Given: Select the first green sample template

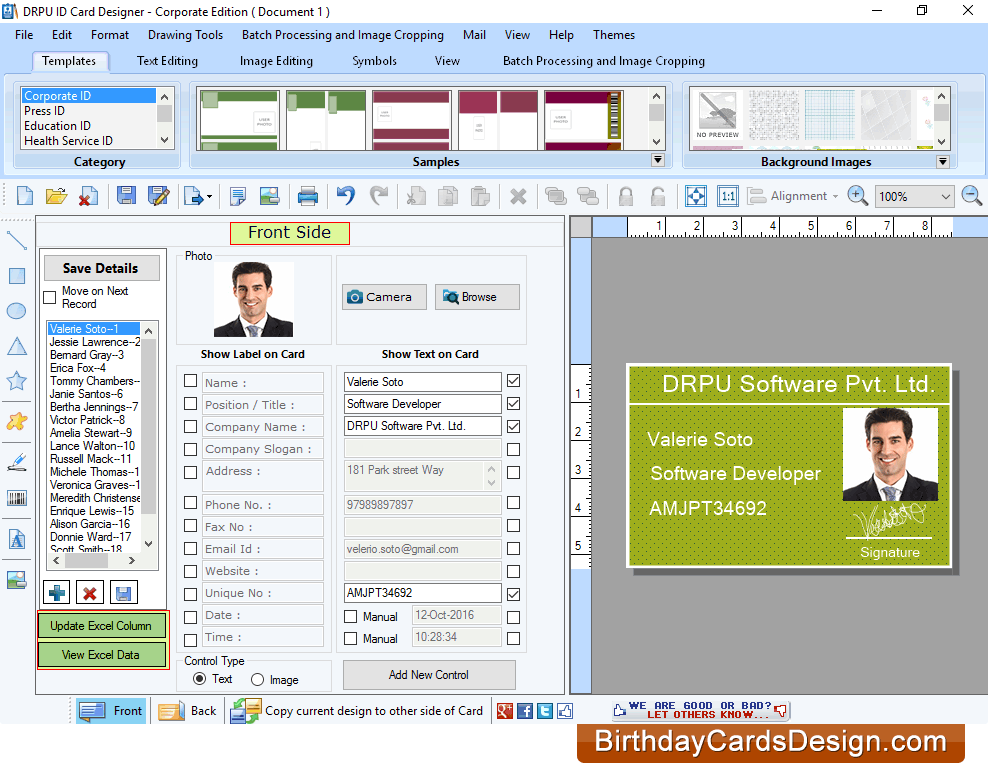Looking at the screenshot, I should tap(239, 120).
